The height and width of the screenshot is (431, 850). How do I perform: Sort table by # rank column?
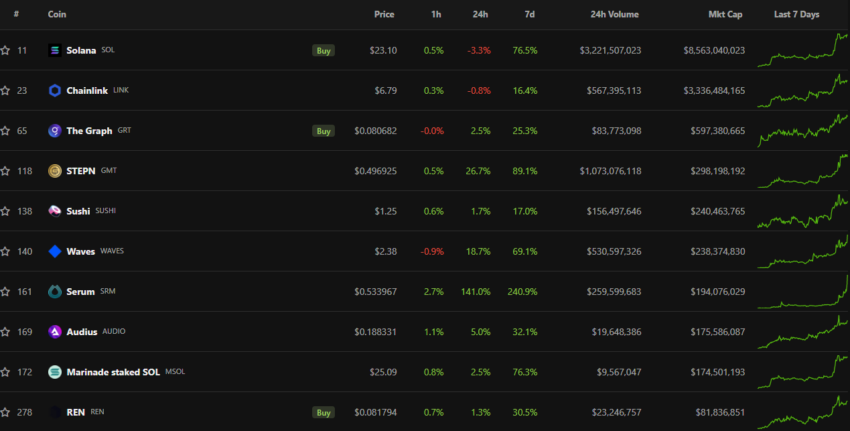(x=16, y=14)
